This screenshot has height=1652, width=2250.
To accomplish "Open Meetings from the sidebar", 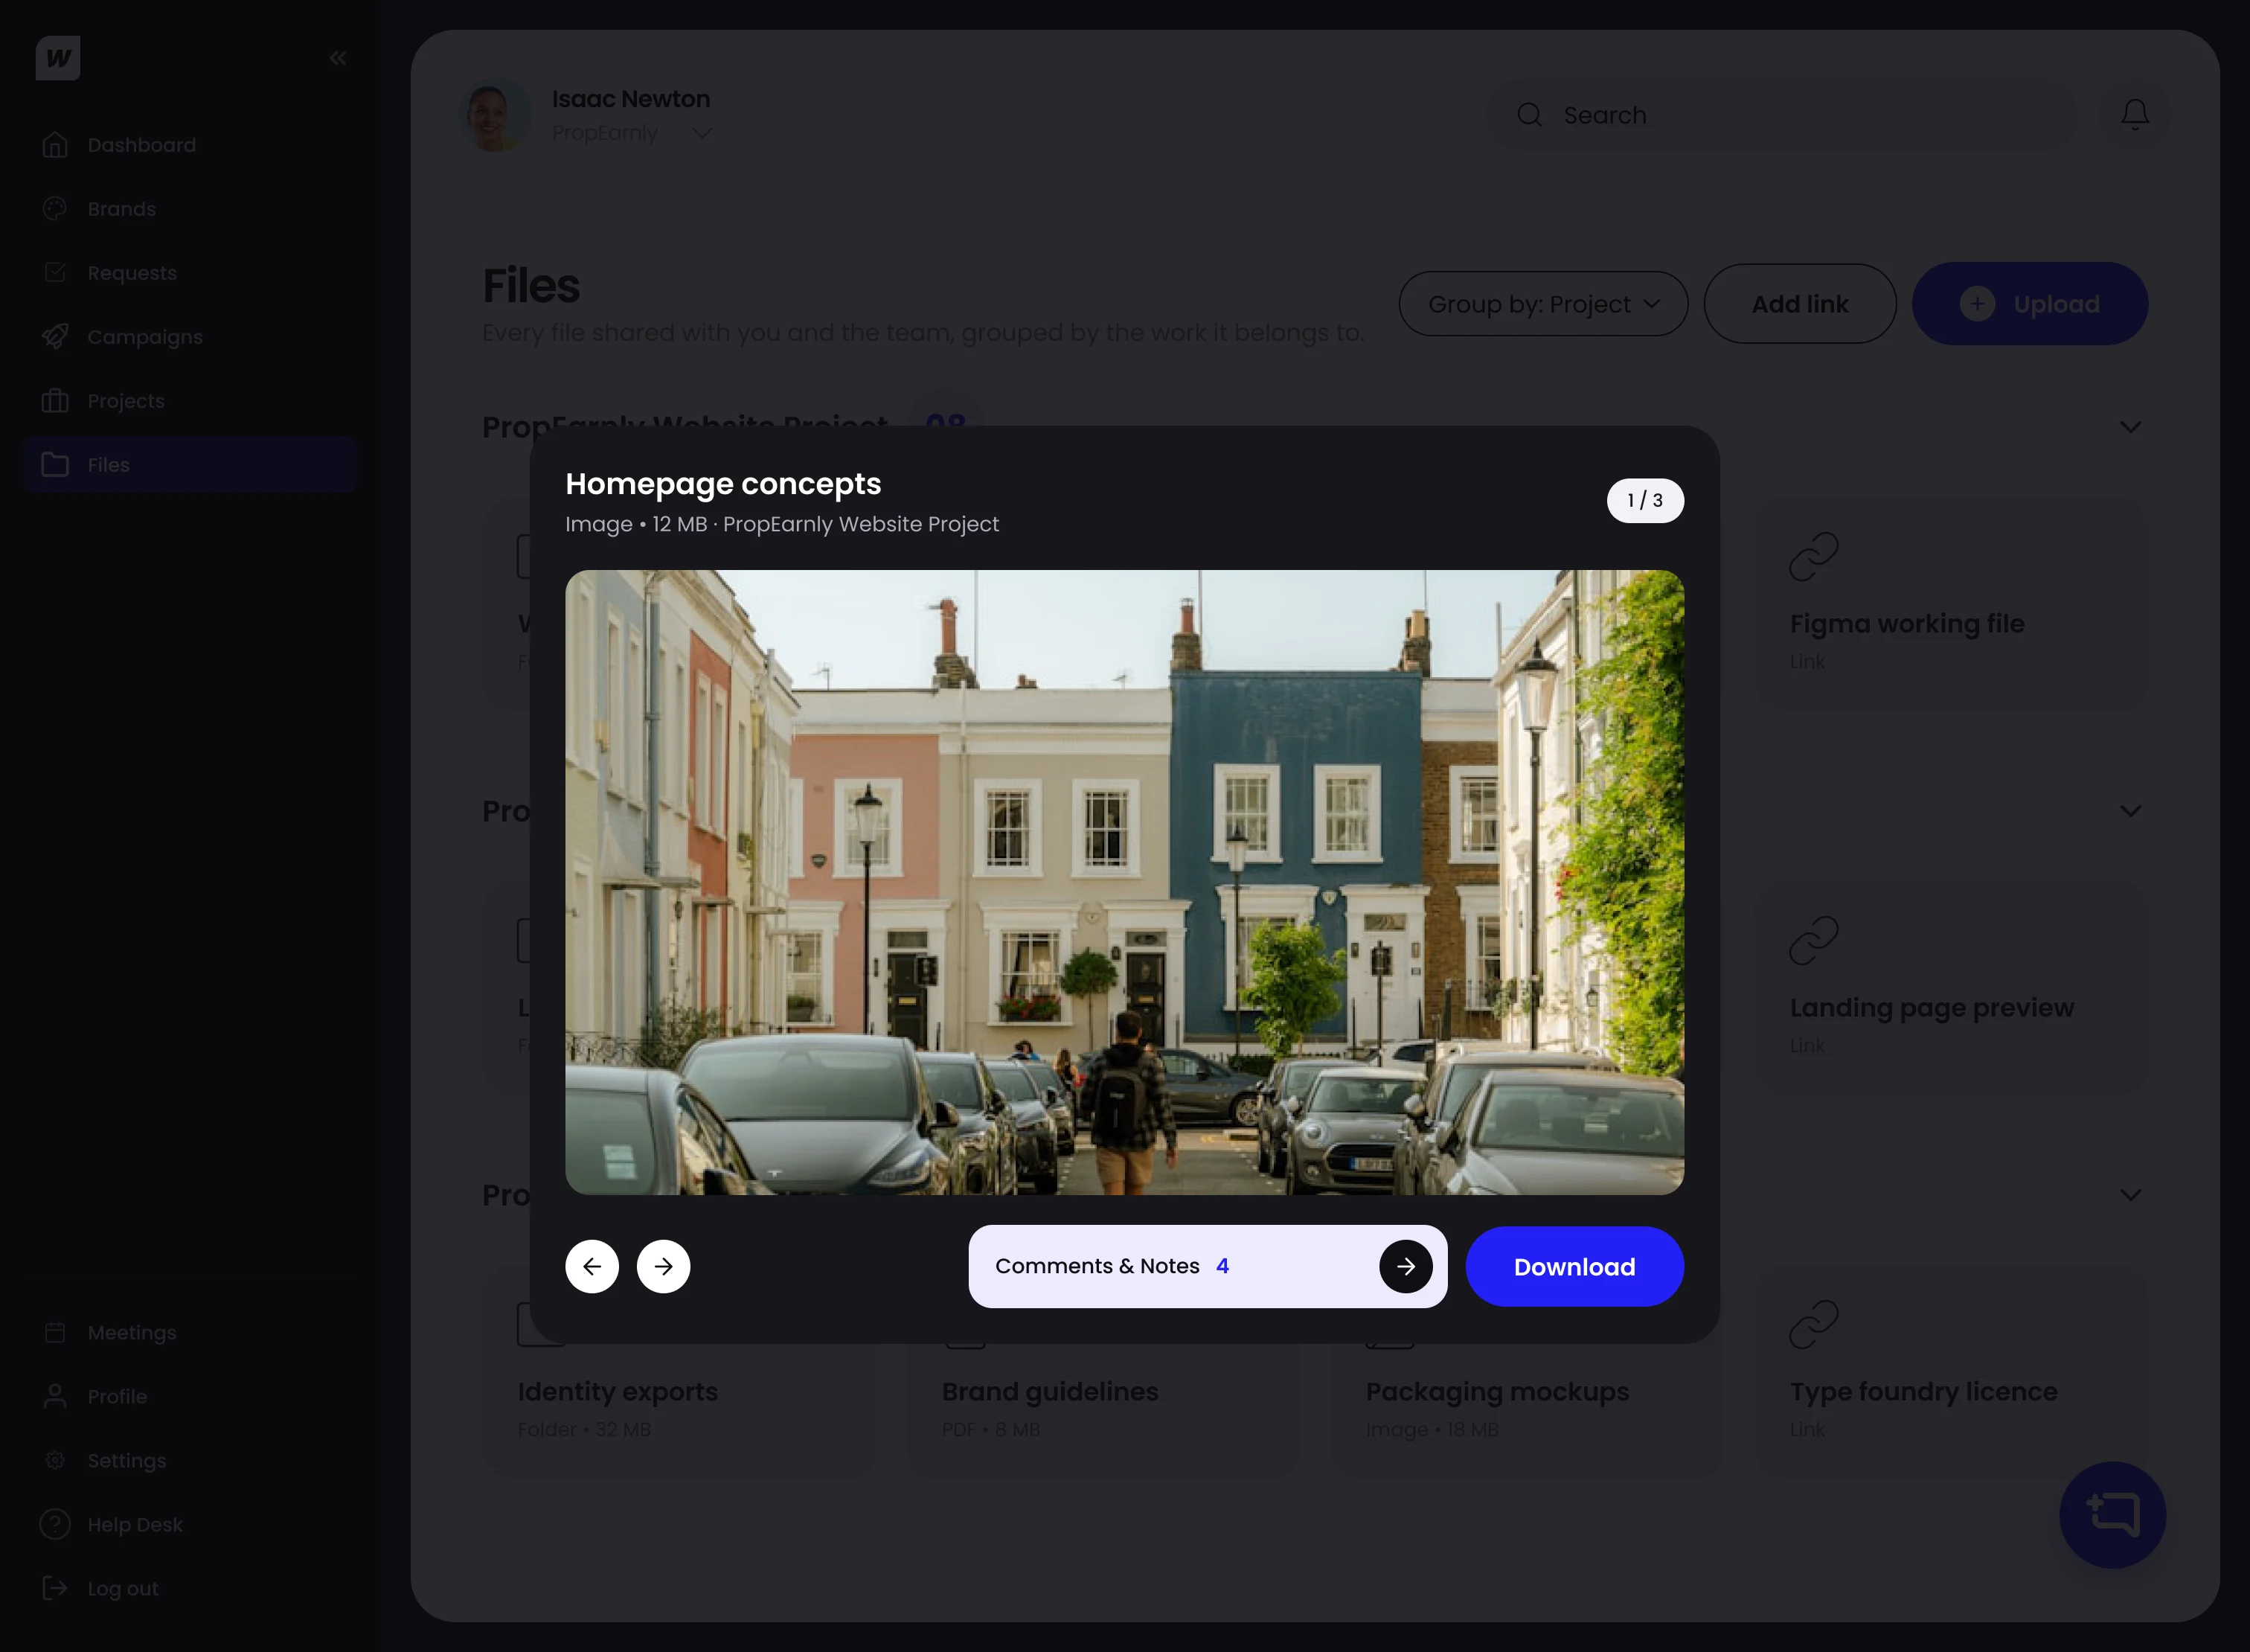I will (190, 1333).
